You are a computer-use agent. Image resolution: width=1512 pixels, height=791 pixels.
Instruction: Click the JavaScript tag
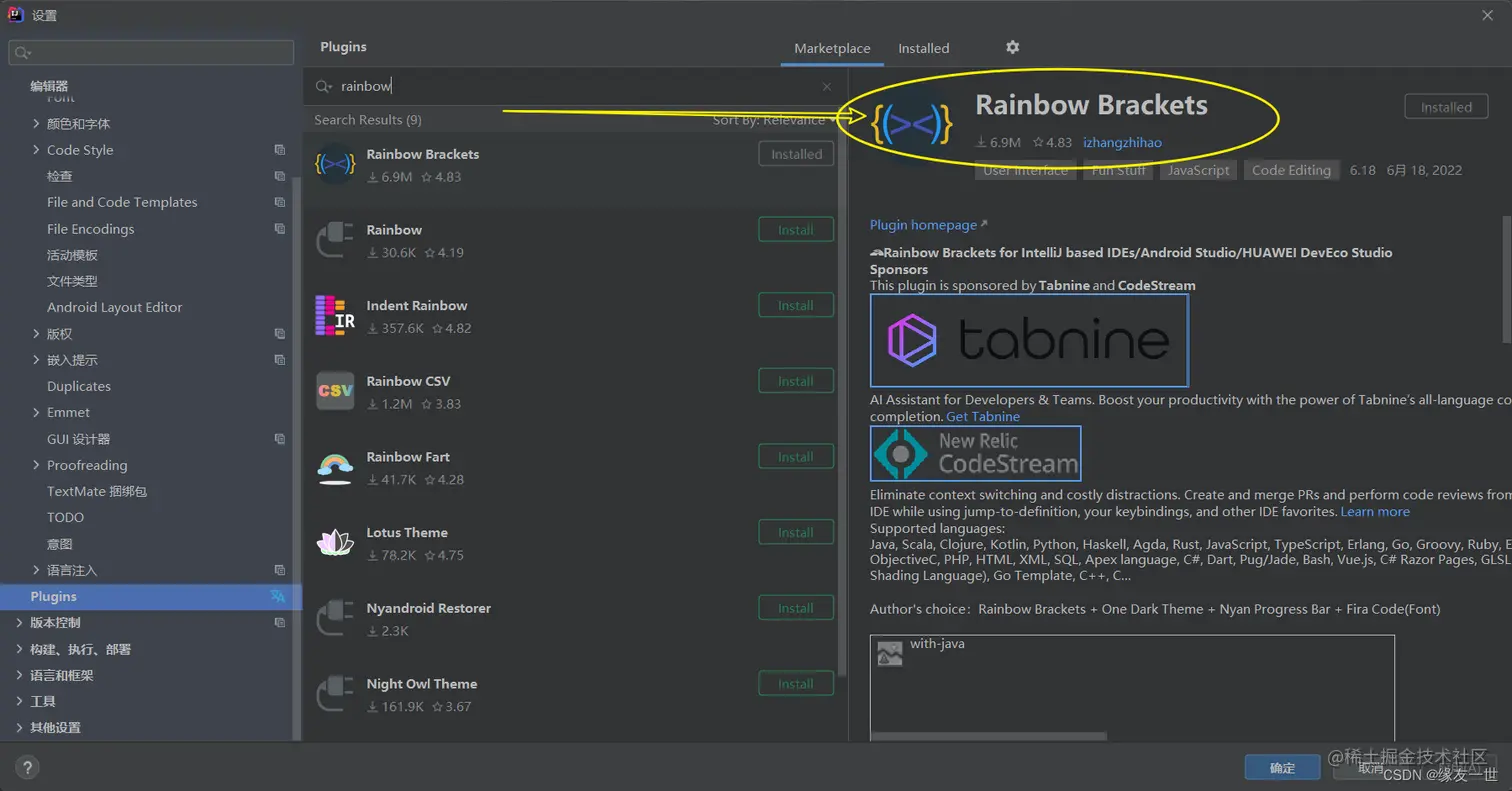tap(1198, 170)
